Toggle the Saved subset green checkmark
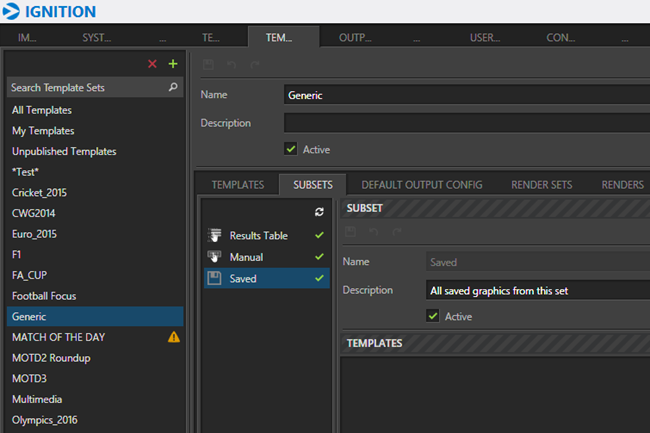The width and height of the screenshot is (650, 433). (319, 278)
